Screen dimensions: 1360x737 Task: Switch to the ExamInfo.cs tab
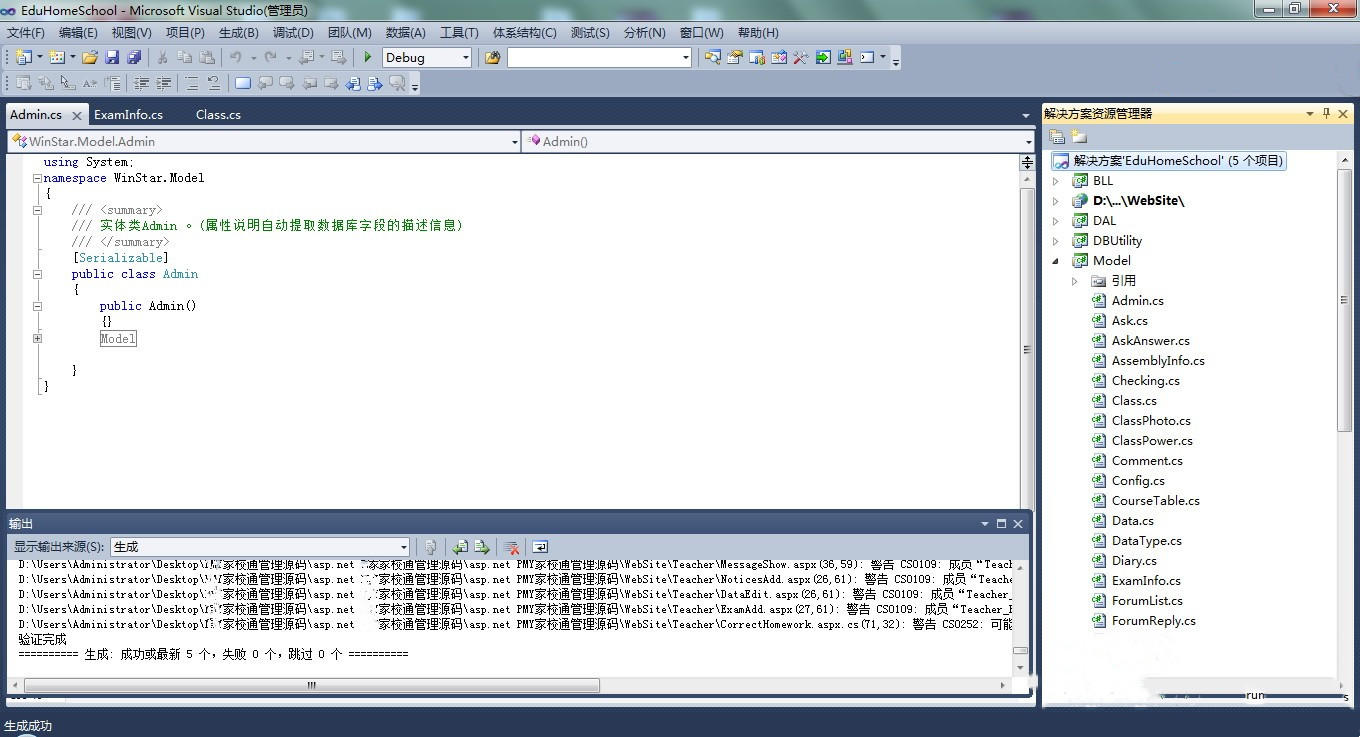(128, 115)
